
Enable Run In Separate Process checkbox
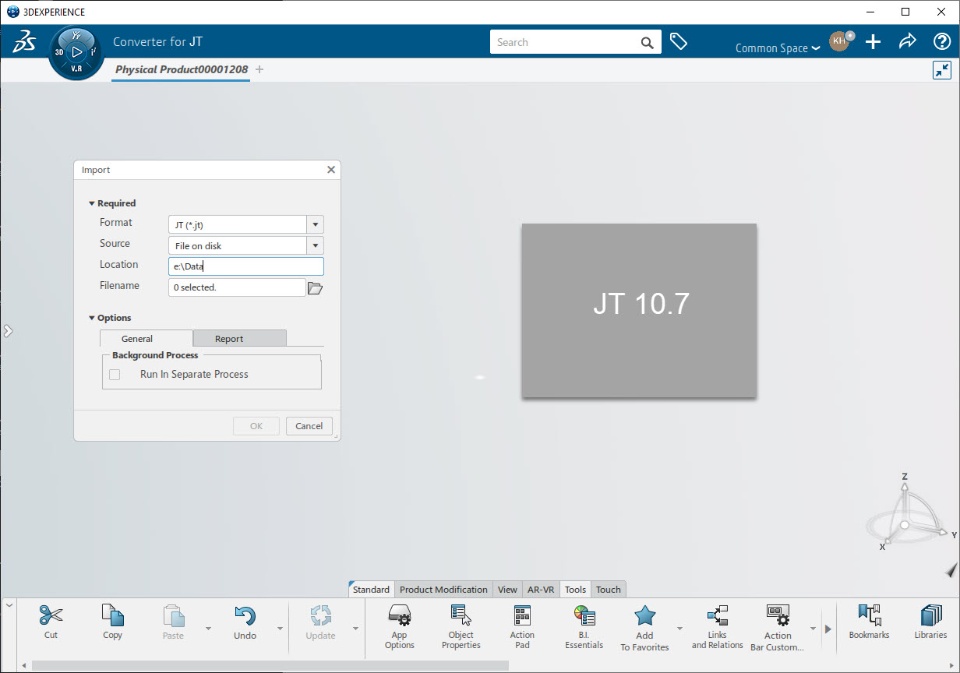tap(114, 374)
